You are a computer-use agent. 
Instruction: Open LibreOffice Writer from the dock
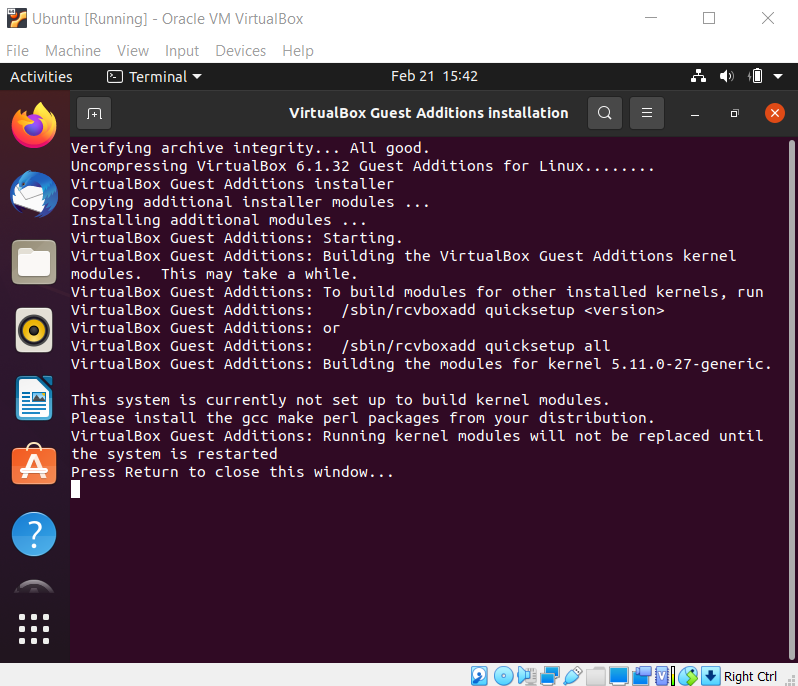(x=34, y=398)
